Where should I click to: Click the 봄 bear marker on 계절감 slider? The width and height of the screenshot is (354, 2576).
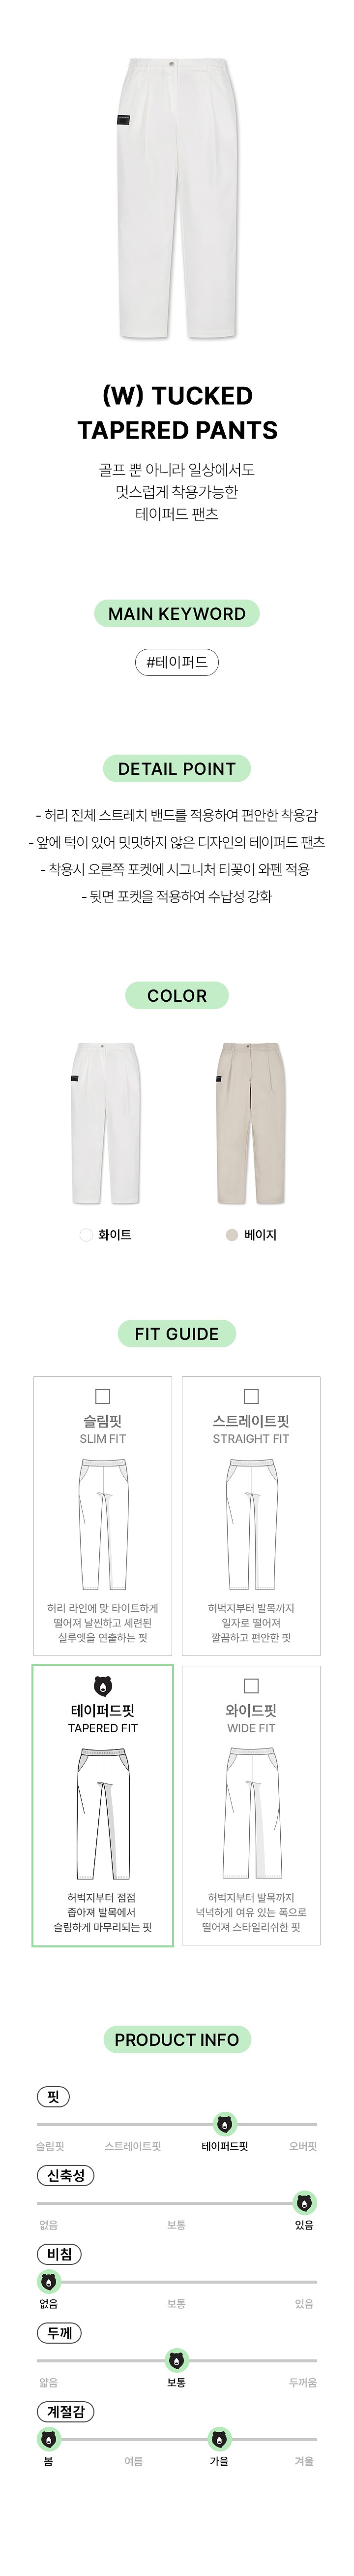[48, 2439]
